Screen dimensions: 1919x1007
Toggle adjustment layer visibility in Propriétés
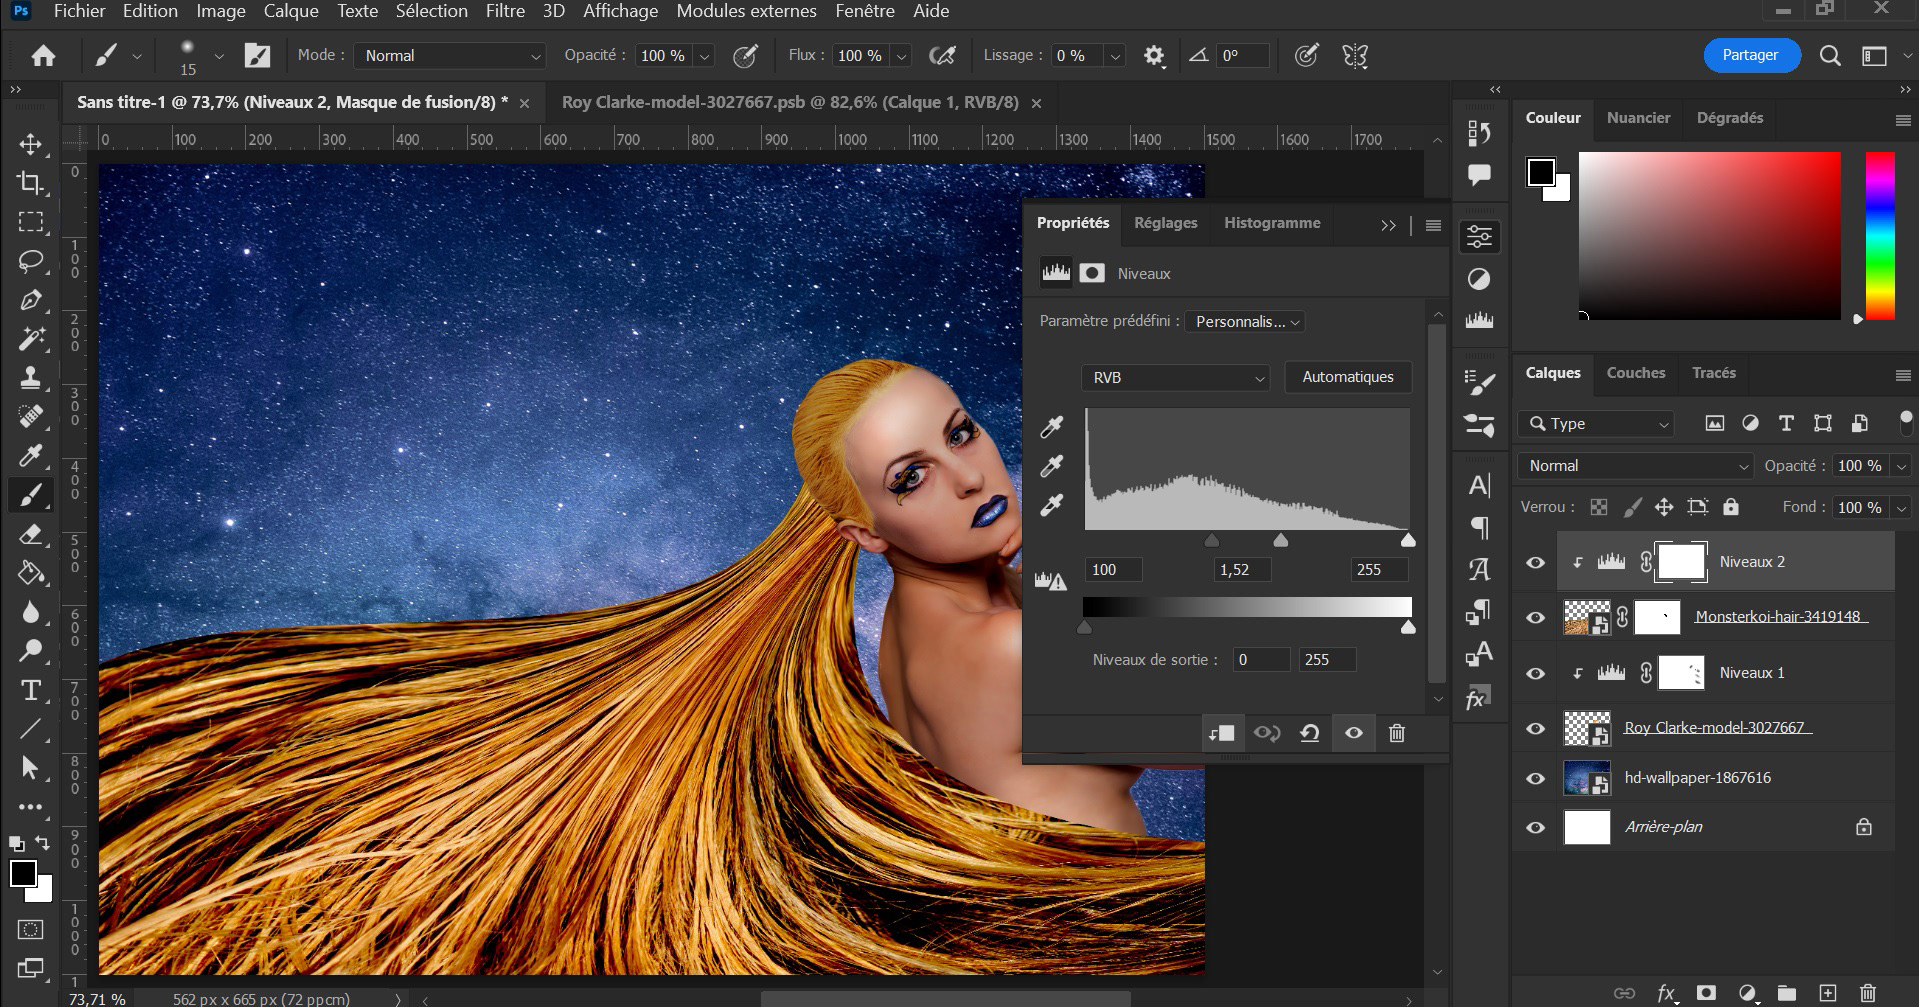(1353, 733)
